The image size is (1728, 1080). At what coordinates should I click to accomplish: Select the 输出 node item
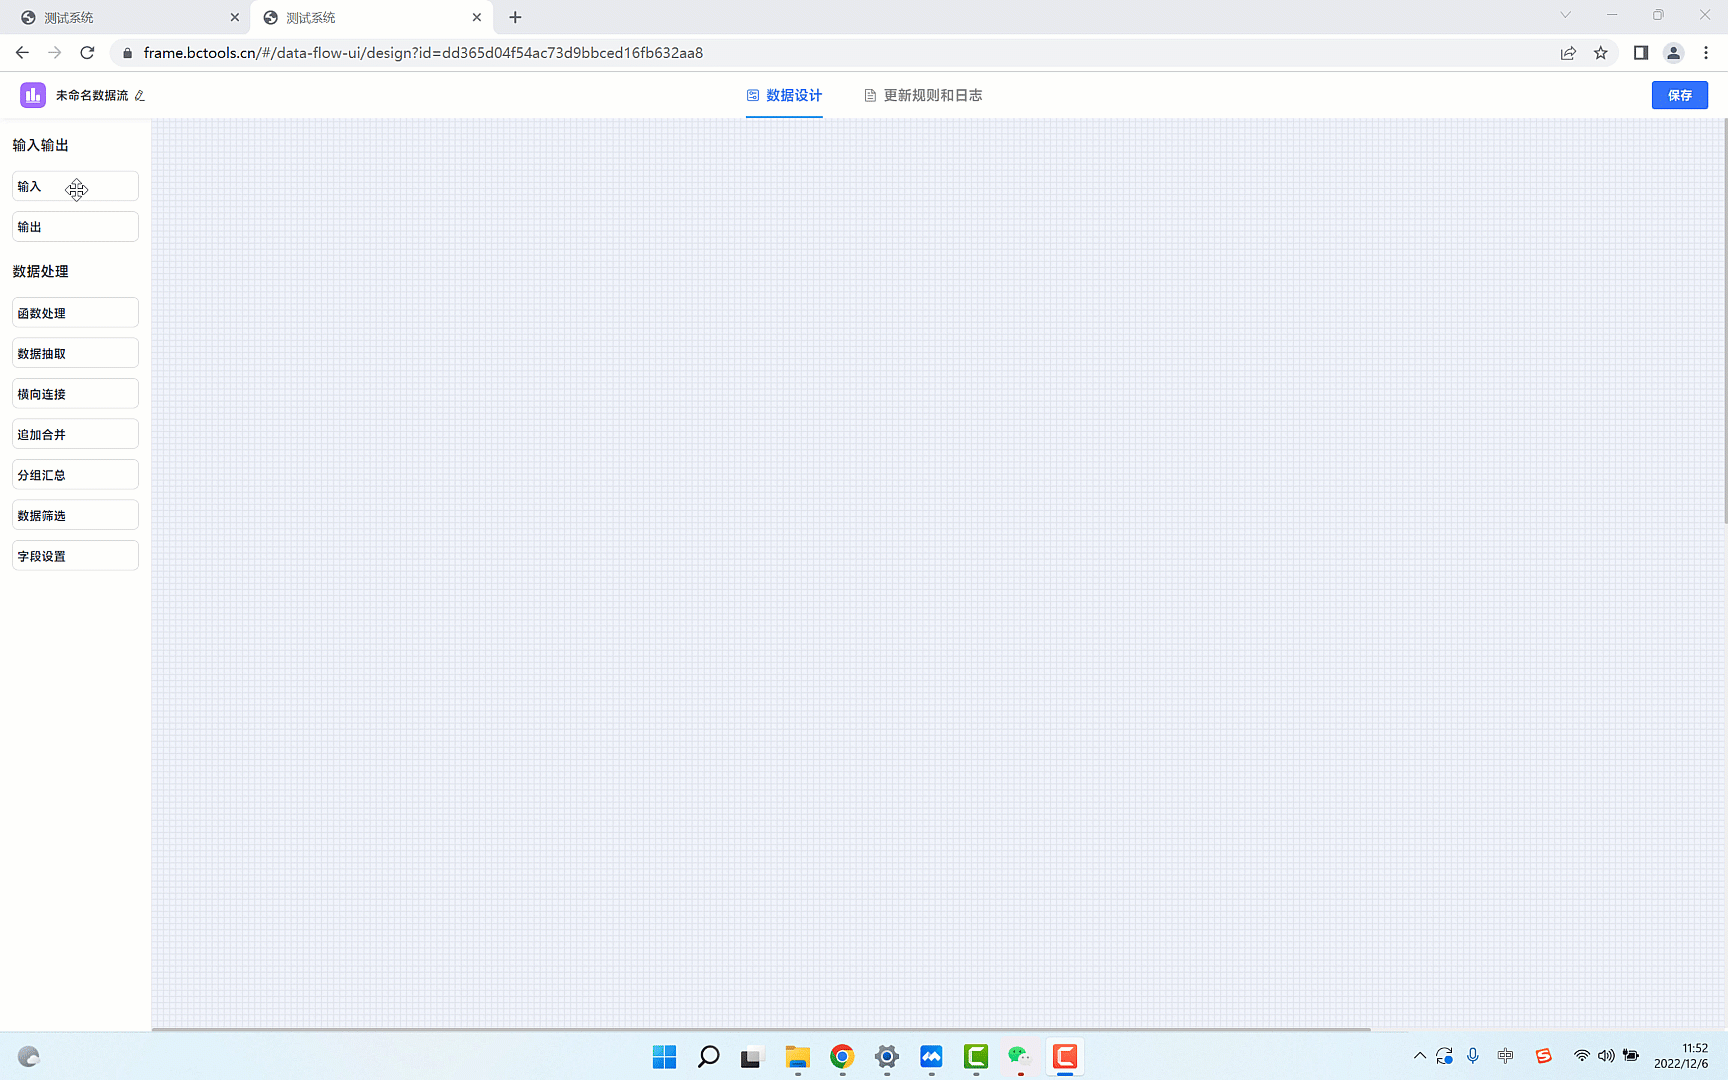click(x=75, y=227)
